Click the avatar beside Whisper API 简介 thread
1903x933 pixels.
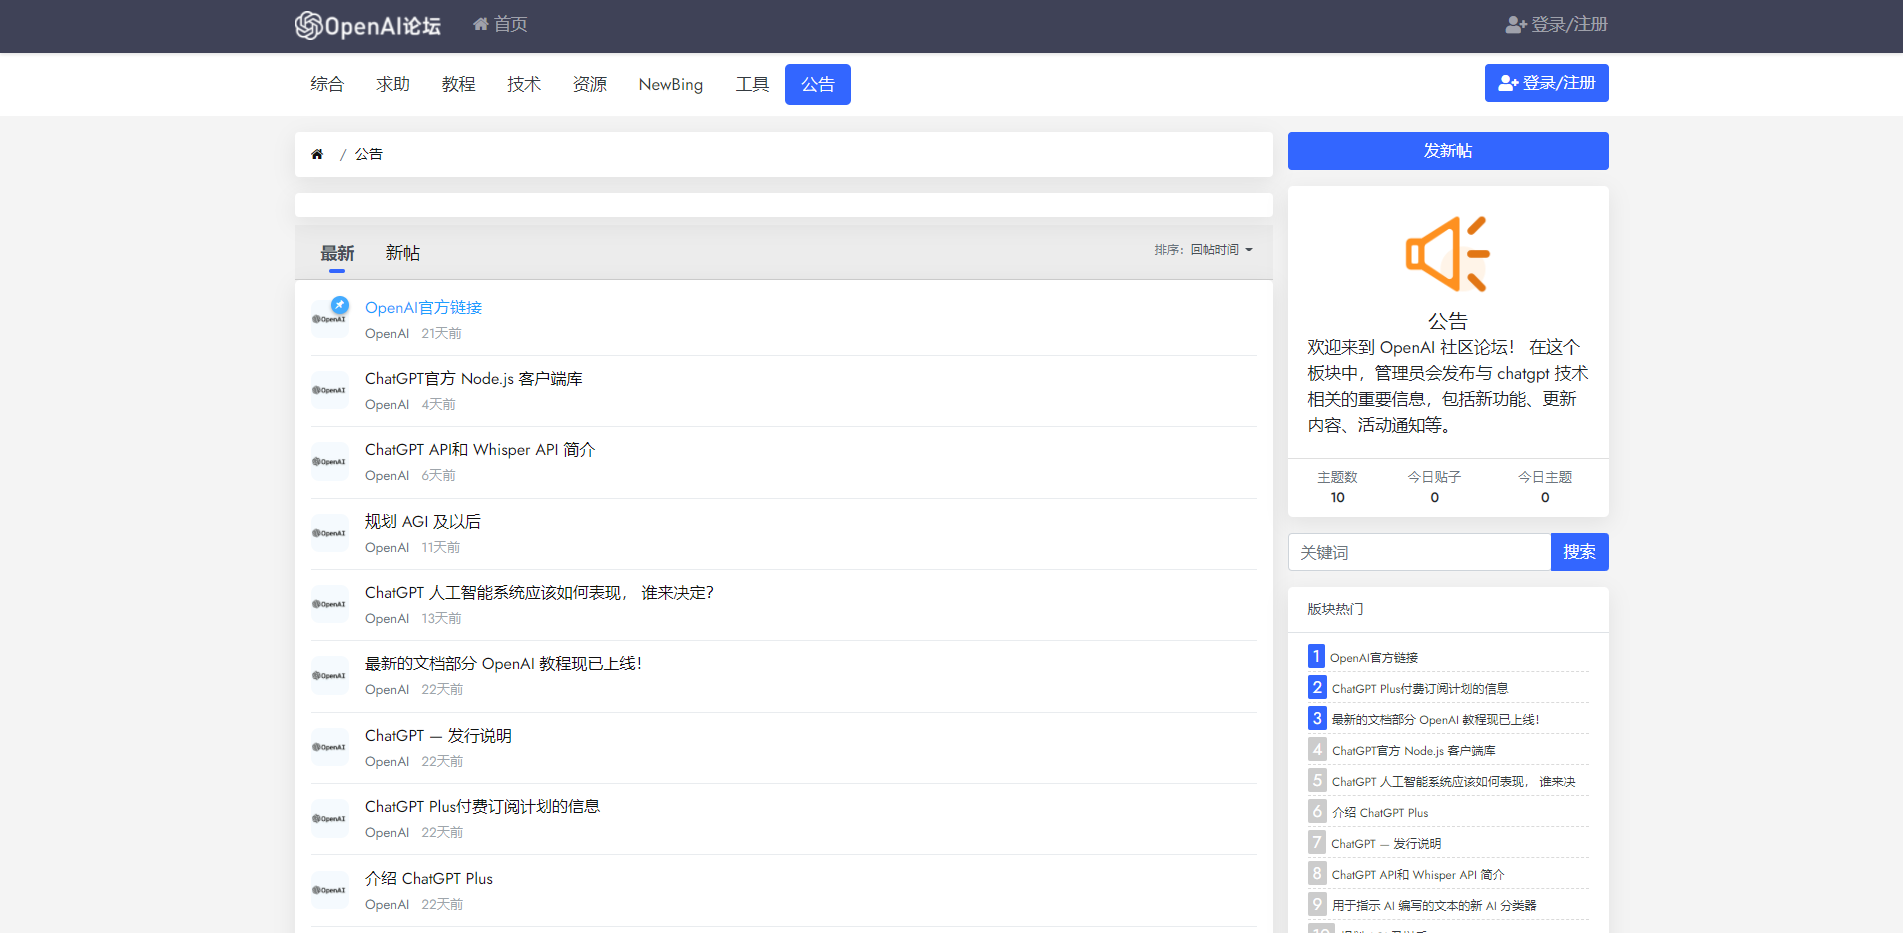coord(330,462)
